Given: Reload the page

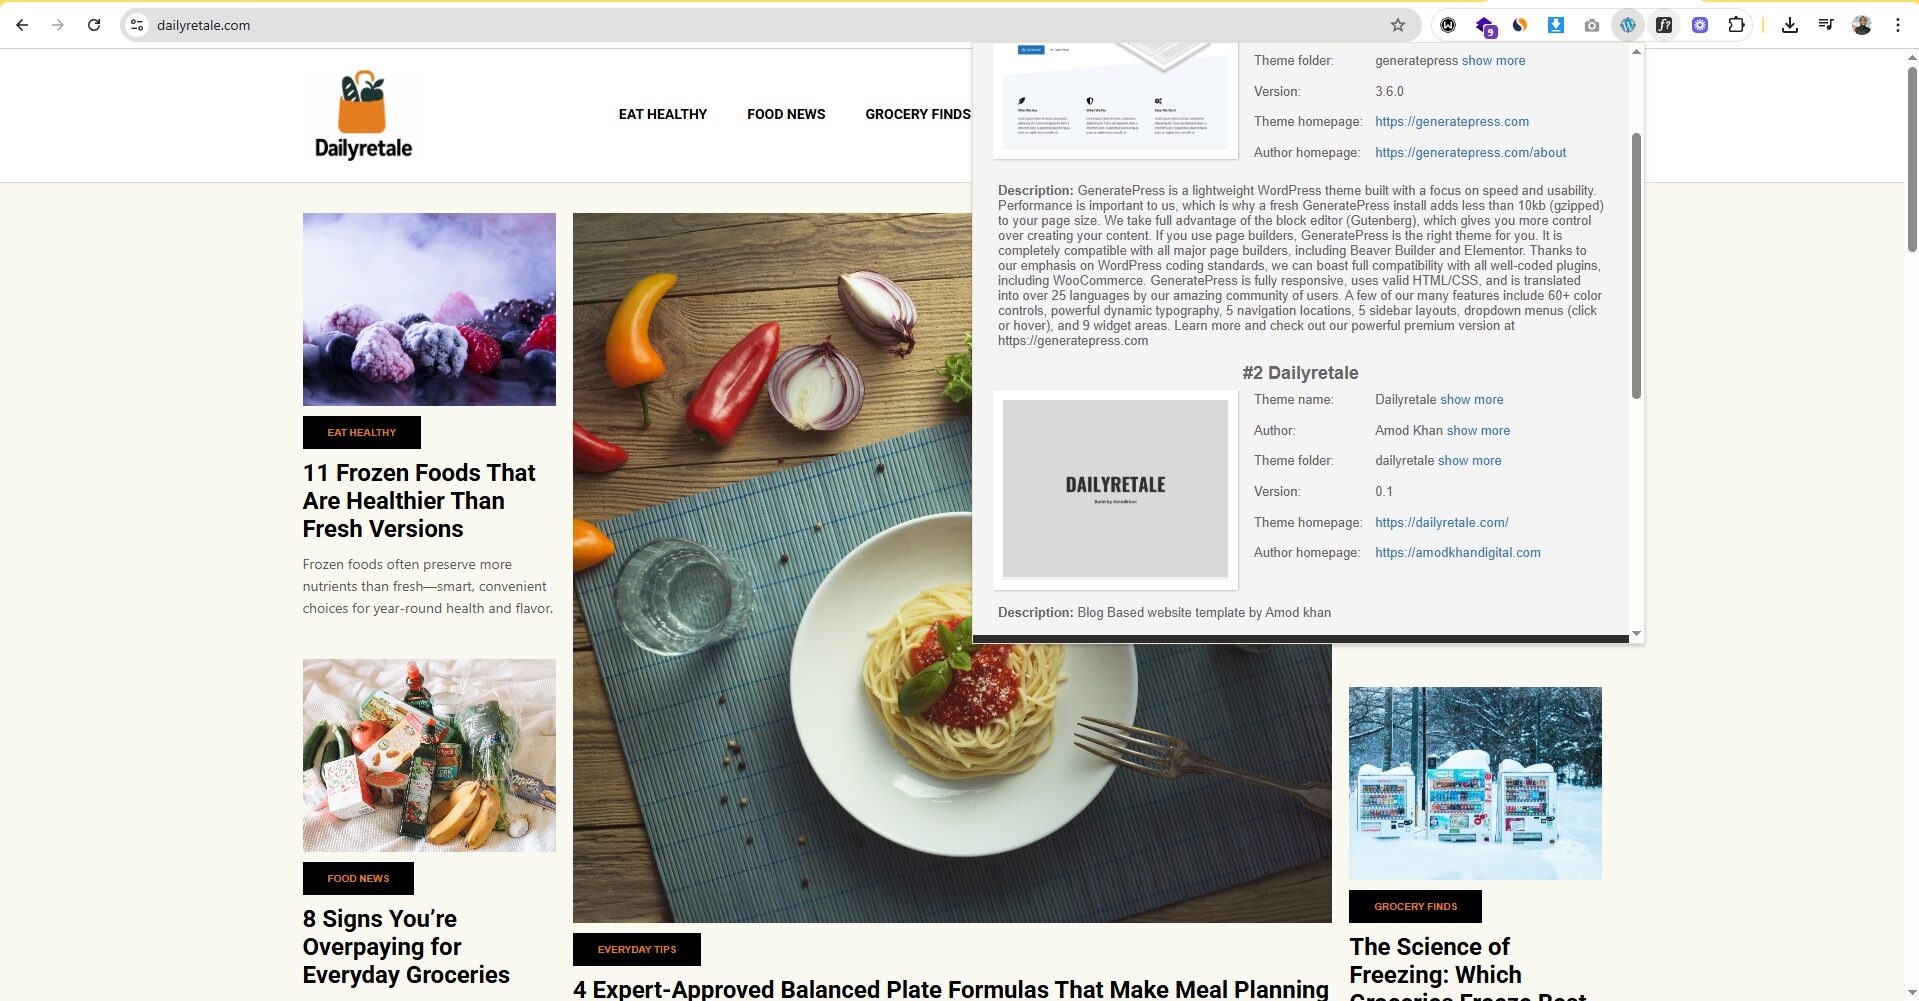Looking at the screenshot, I should (94, 25).
